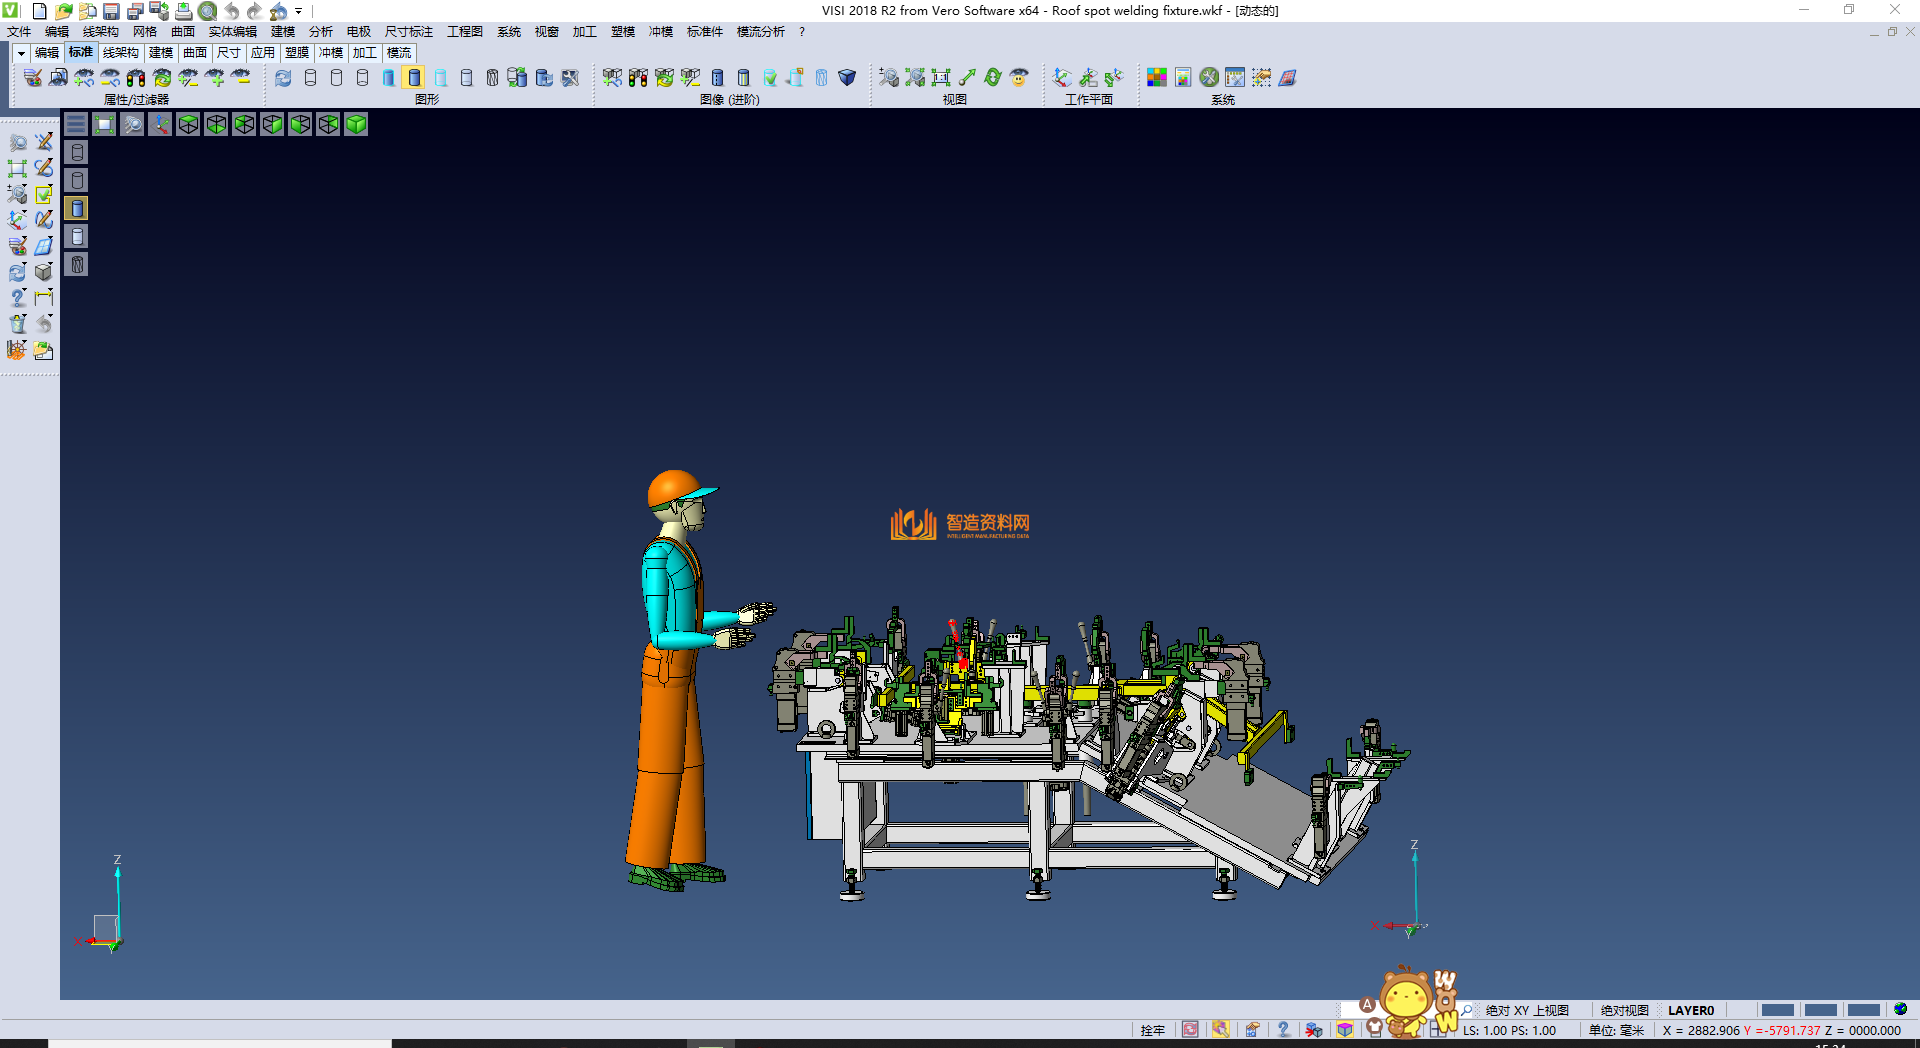
Task: Click the LAYER0 label in status bar
Action: point(1690,1010)
